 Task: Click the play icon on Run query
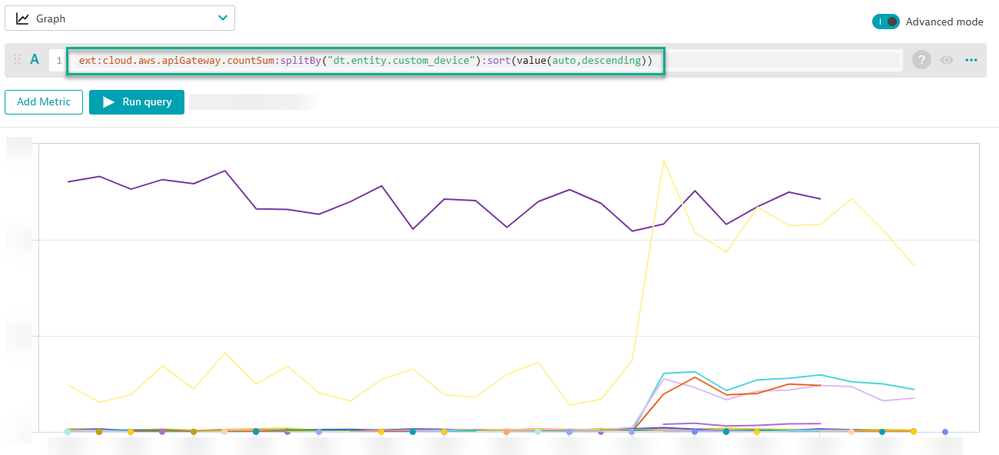point(108,102)
